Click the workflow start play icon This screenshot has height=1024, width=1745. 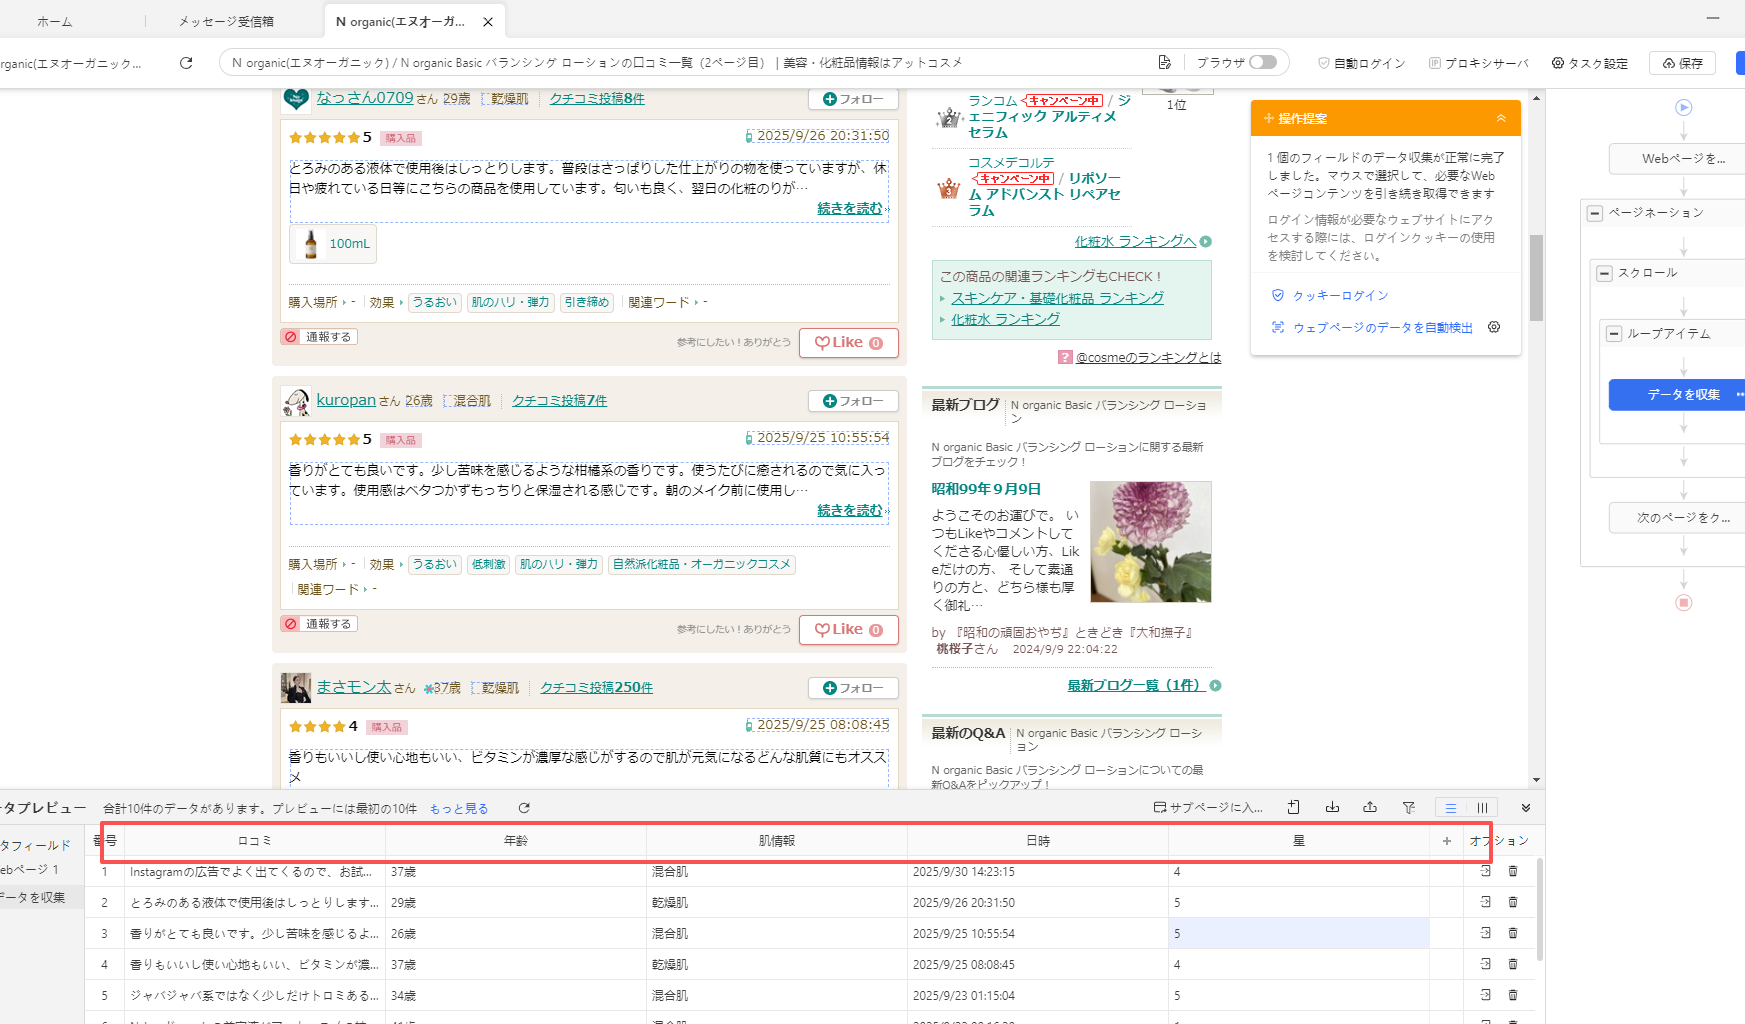(x=1684, y=107)
